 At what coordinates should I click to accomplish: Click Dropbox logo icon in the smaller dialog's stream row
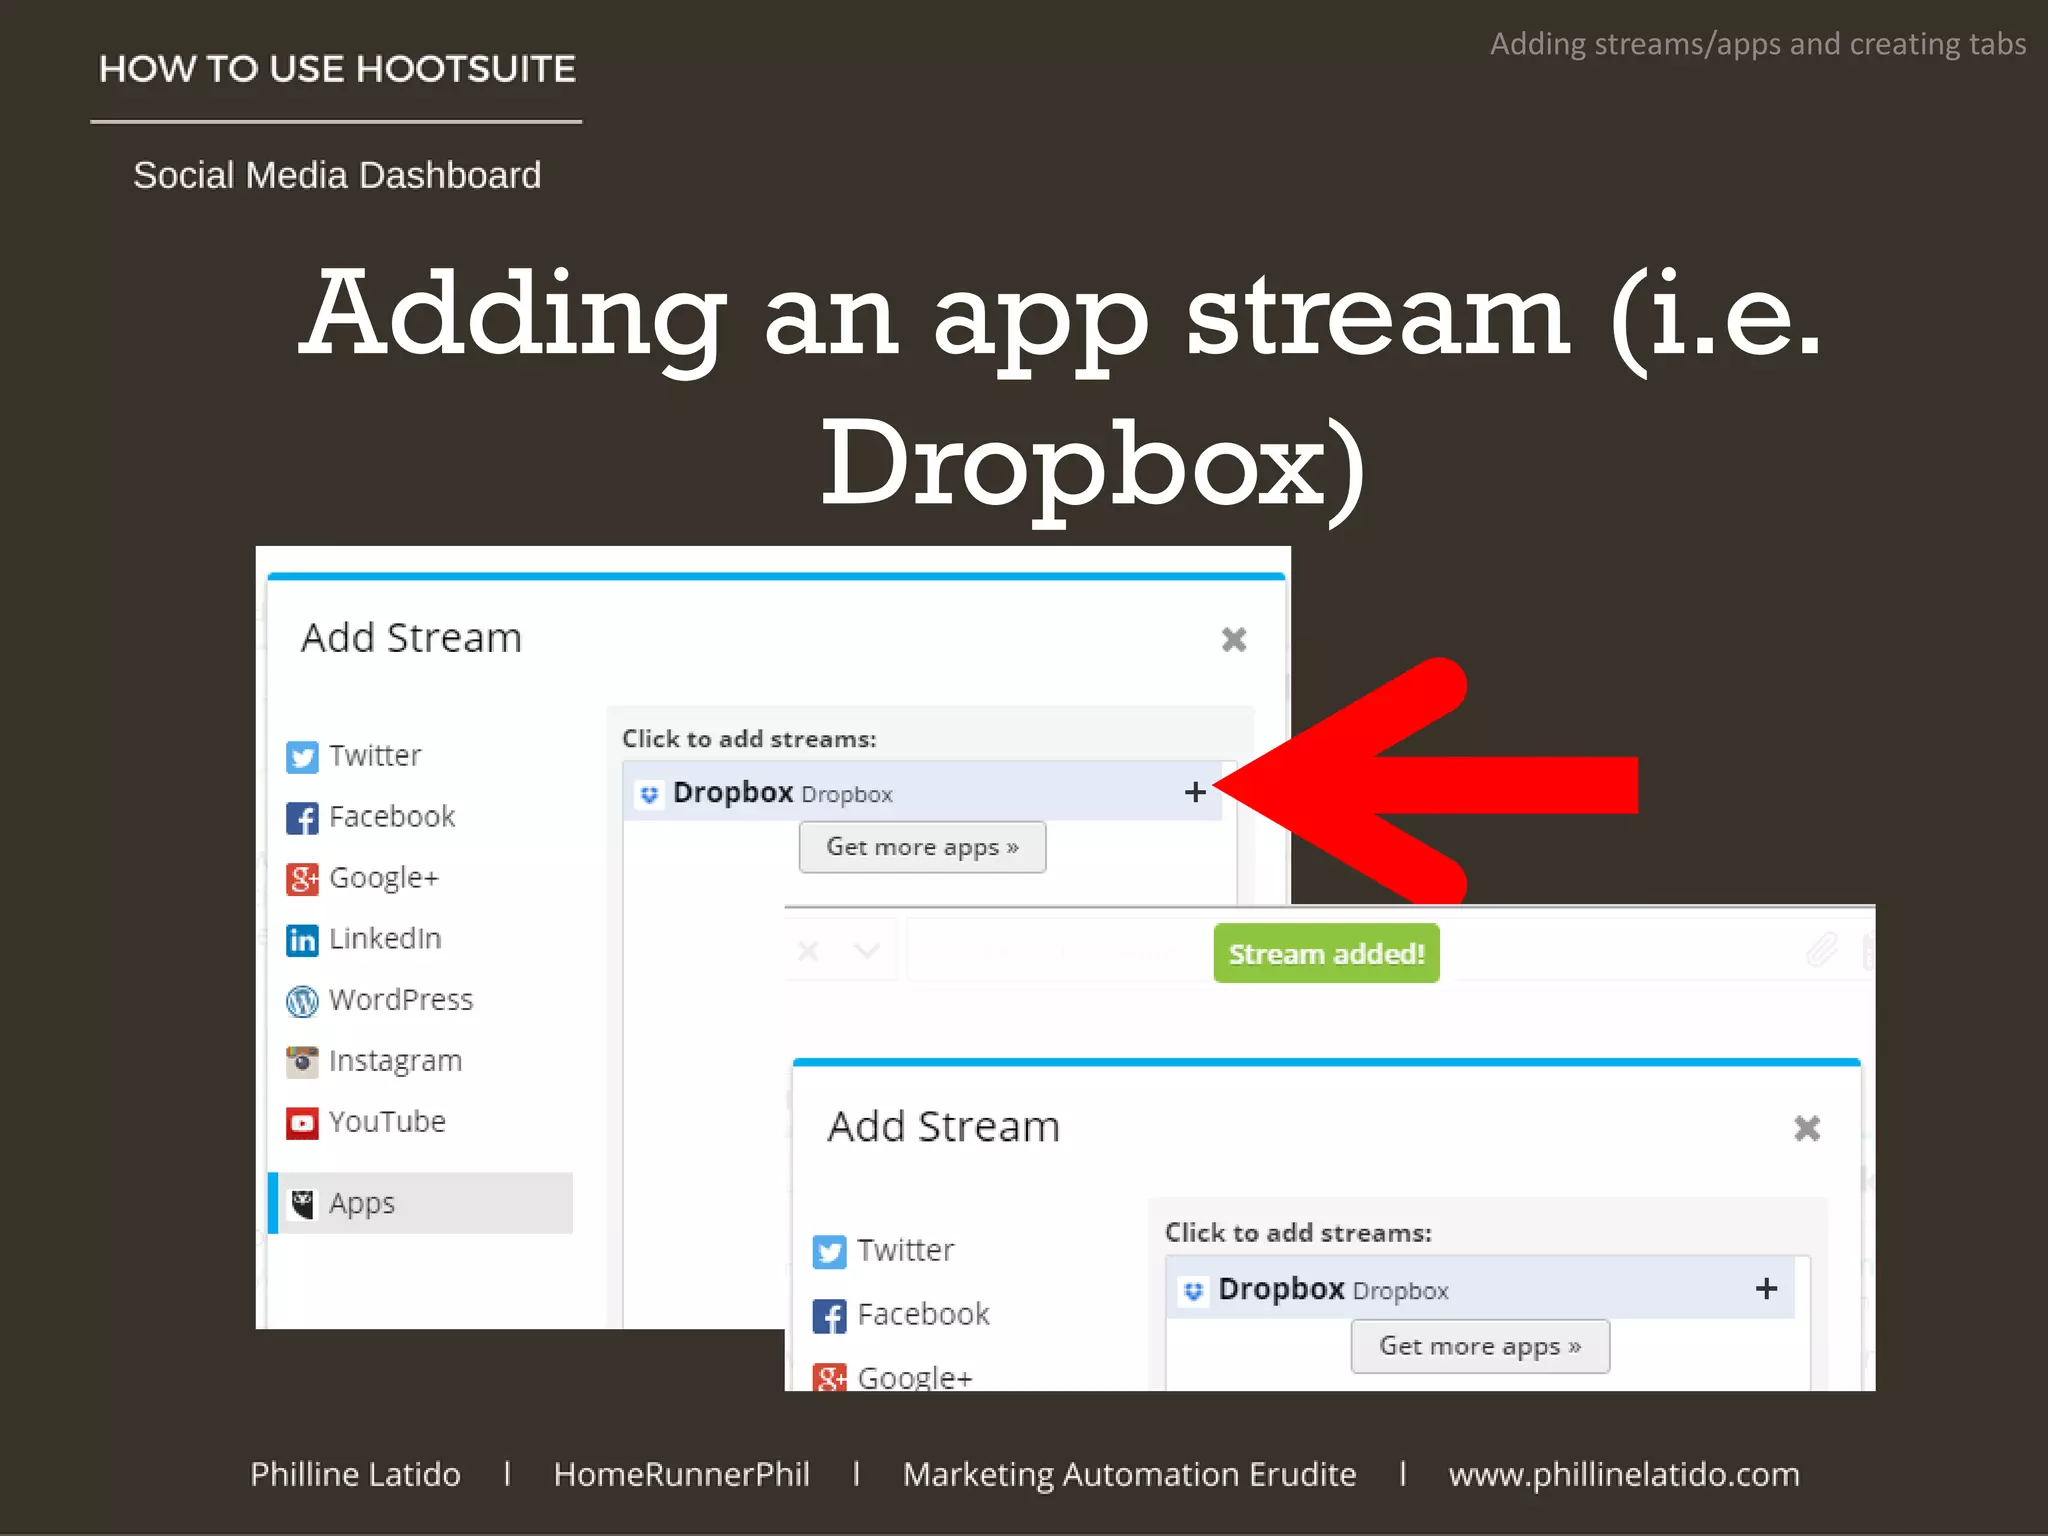point(1193,1291)
